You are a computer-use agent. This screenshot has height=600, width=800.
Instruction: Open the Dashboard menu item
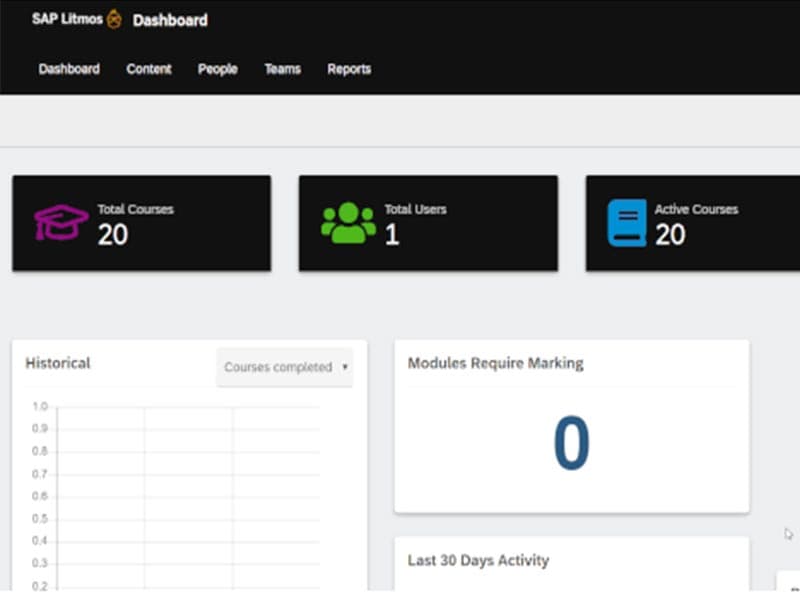coord(69,69)
